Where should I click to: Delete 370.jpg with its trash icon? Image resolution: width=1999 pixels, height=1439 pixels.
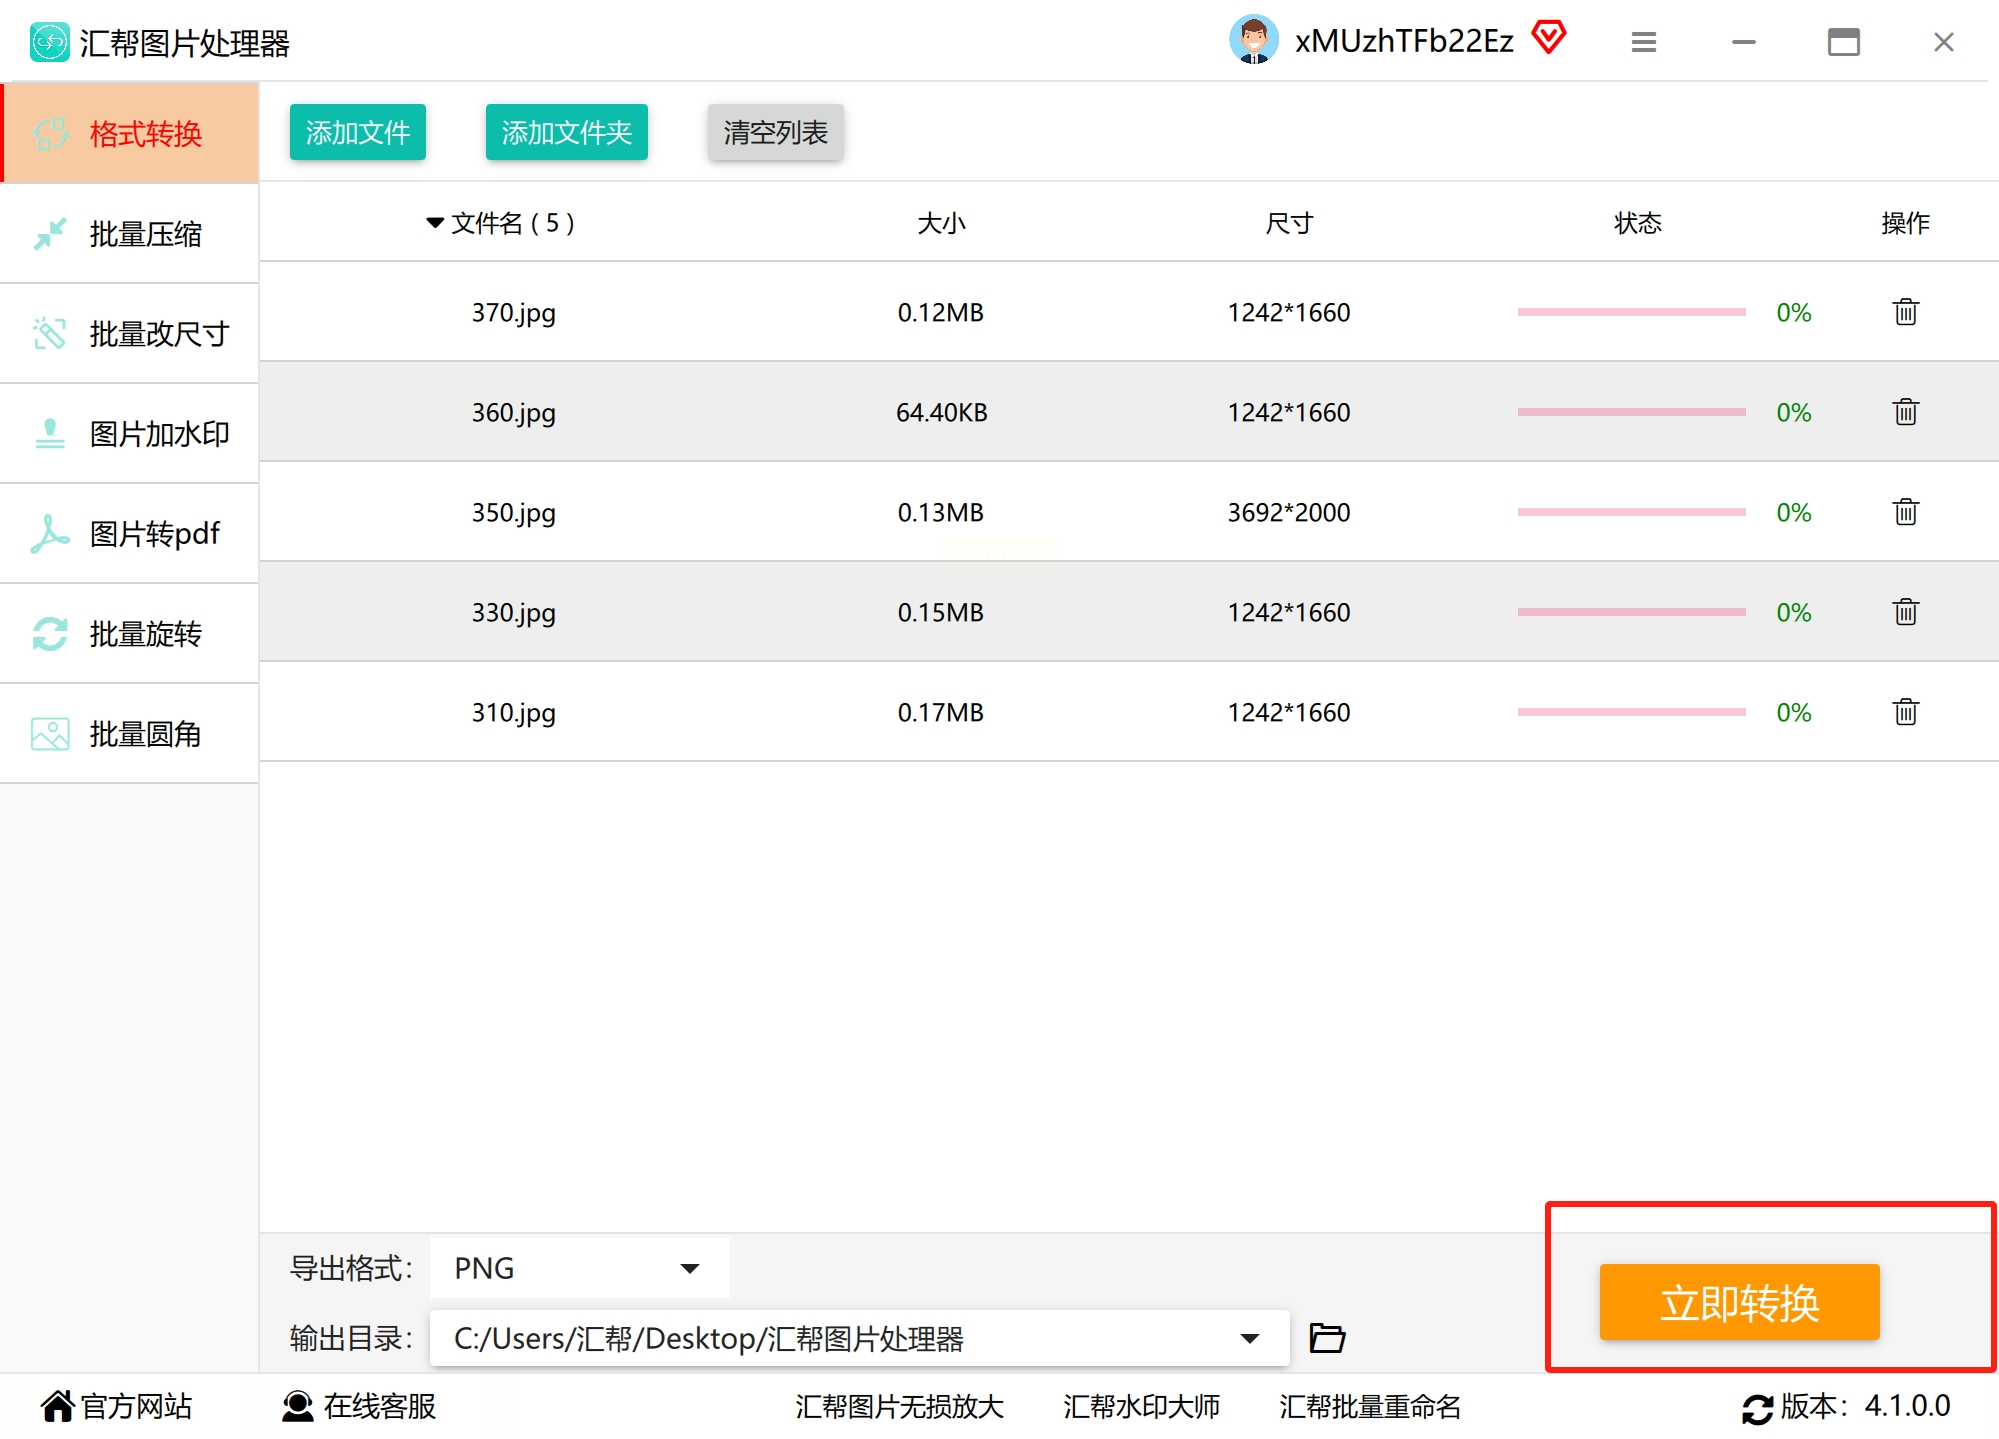(1905, 312)
